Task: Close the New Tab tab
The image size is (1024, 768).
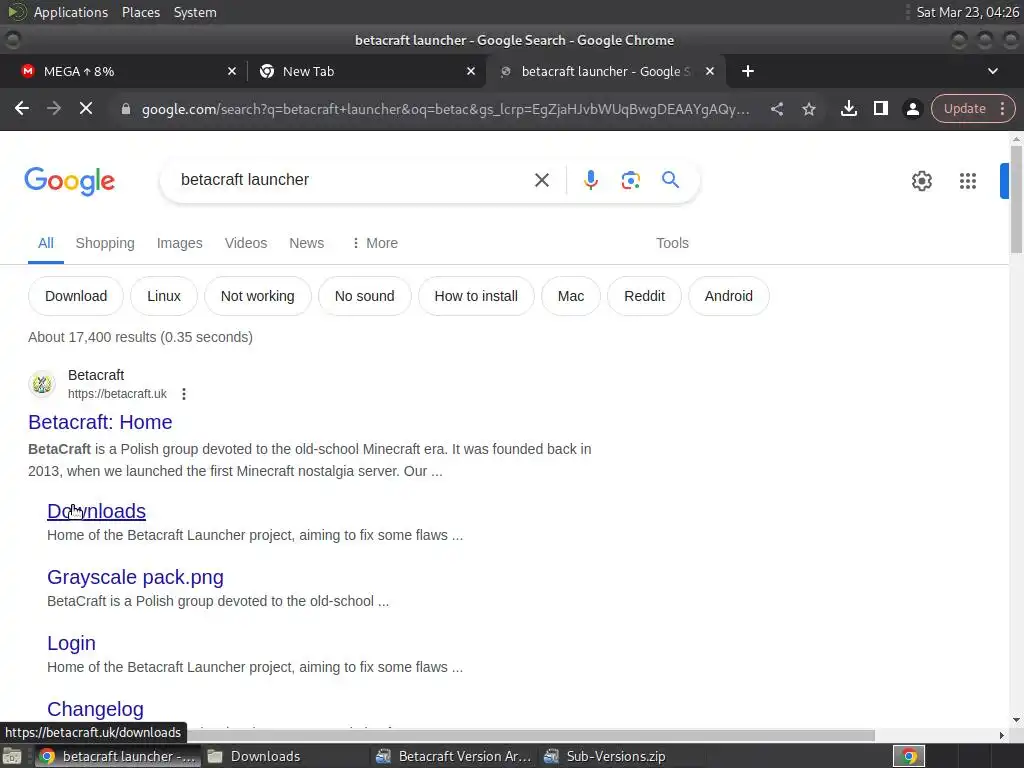Action: (471, 71)
